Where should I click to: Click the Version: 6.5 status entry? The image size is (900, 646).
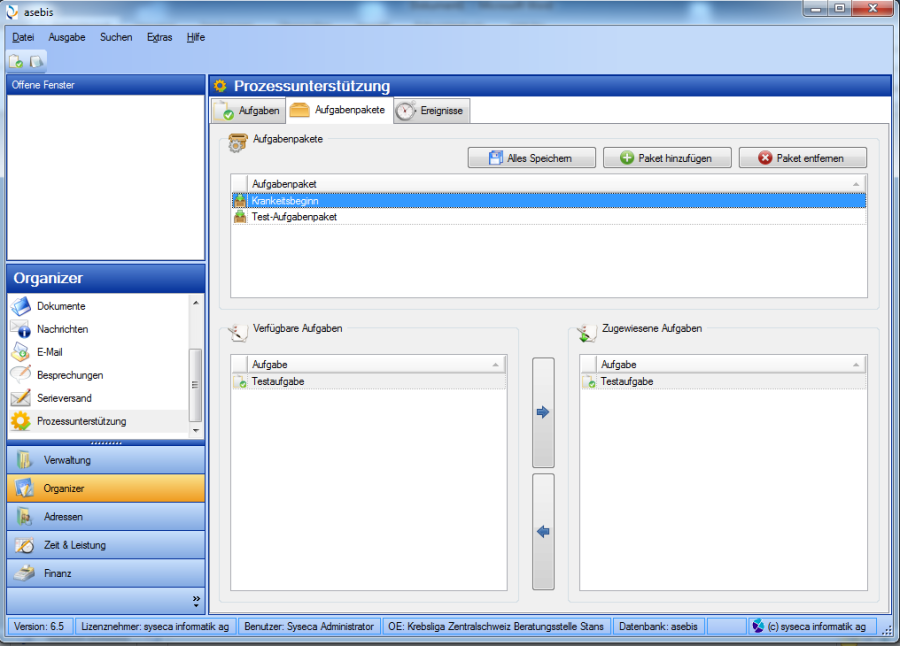(x=39, y=626)
